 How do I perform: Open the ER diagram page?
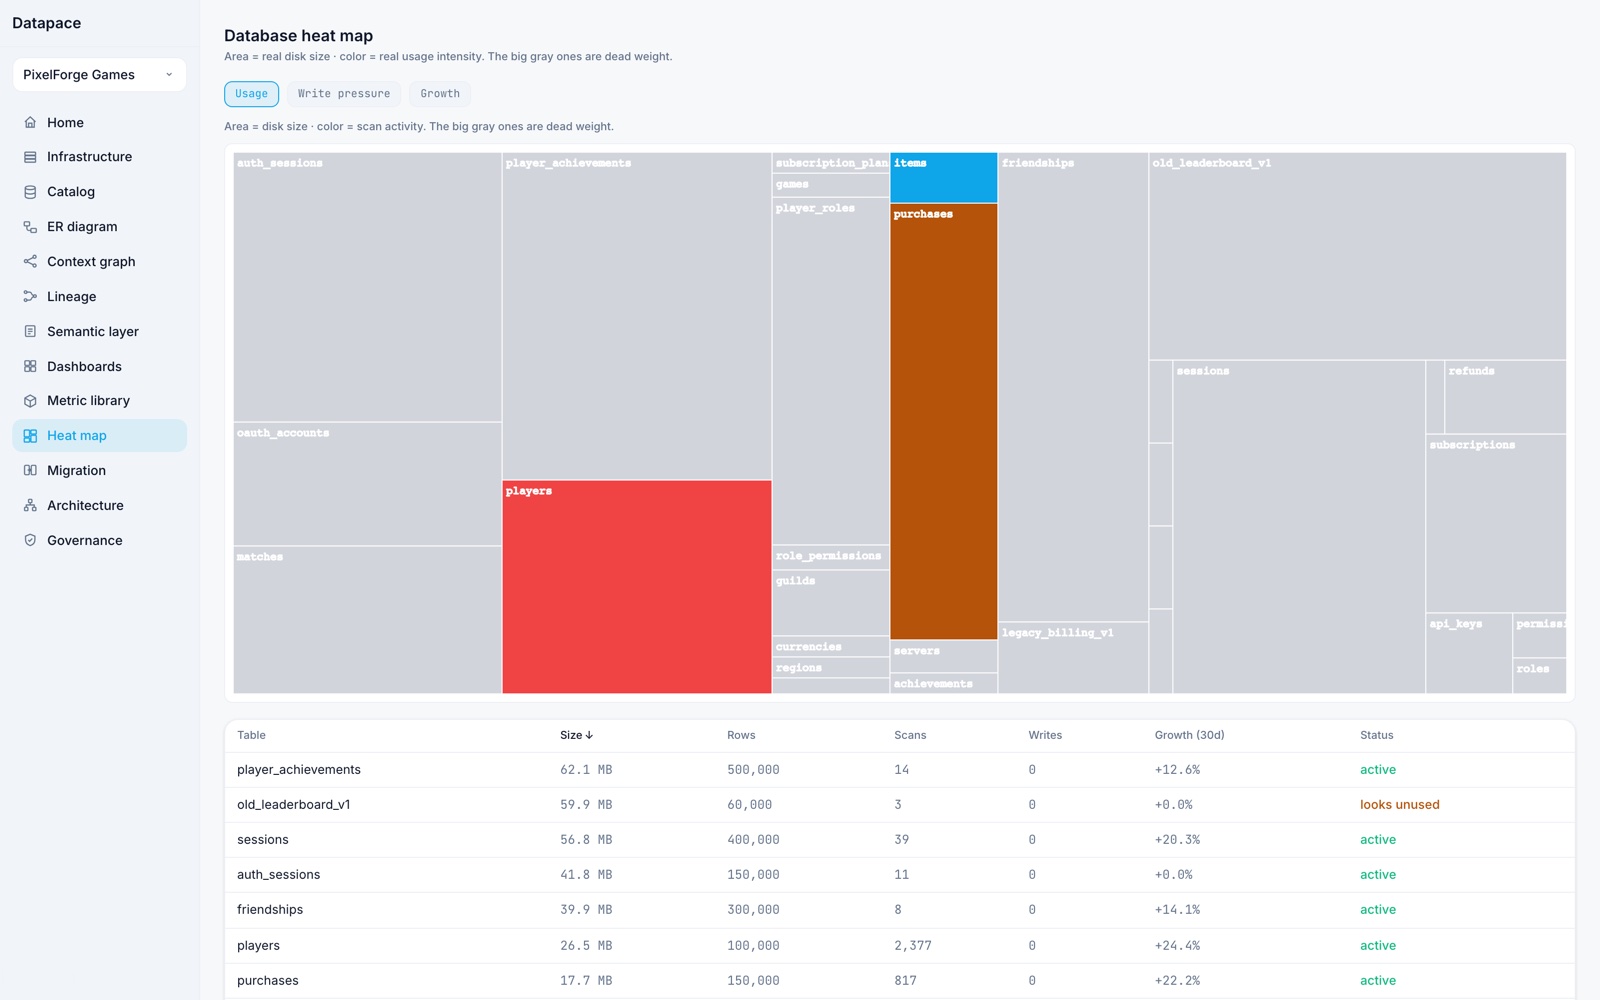pos(99,227)
